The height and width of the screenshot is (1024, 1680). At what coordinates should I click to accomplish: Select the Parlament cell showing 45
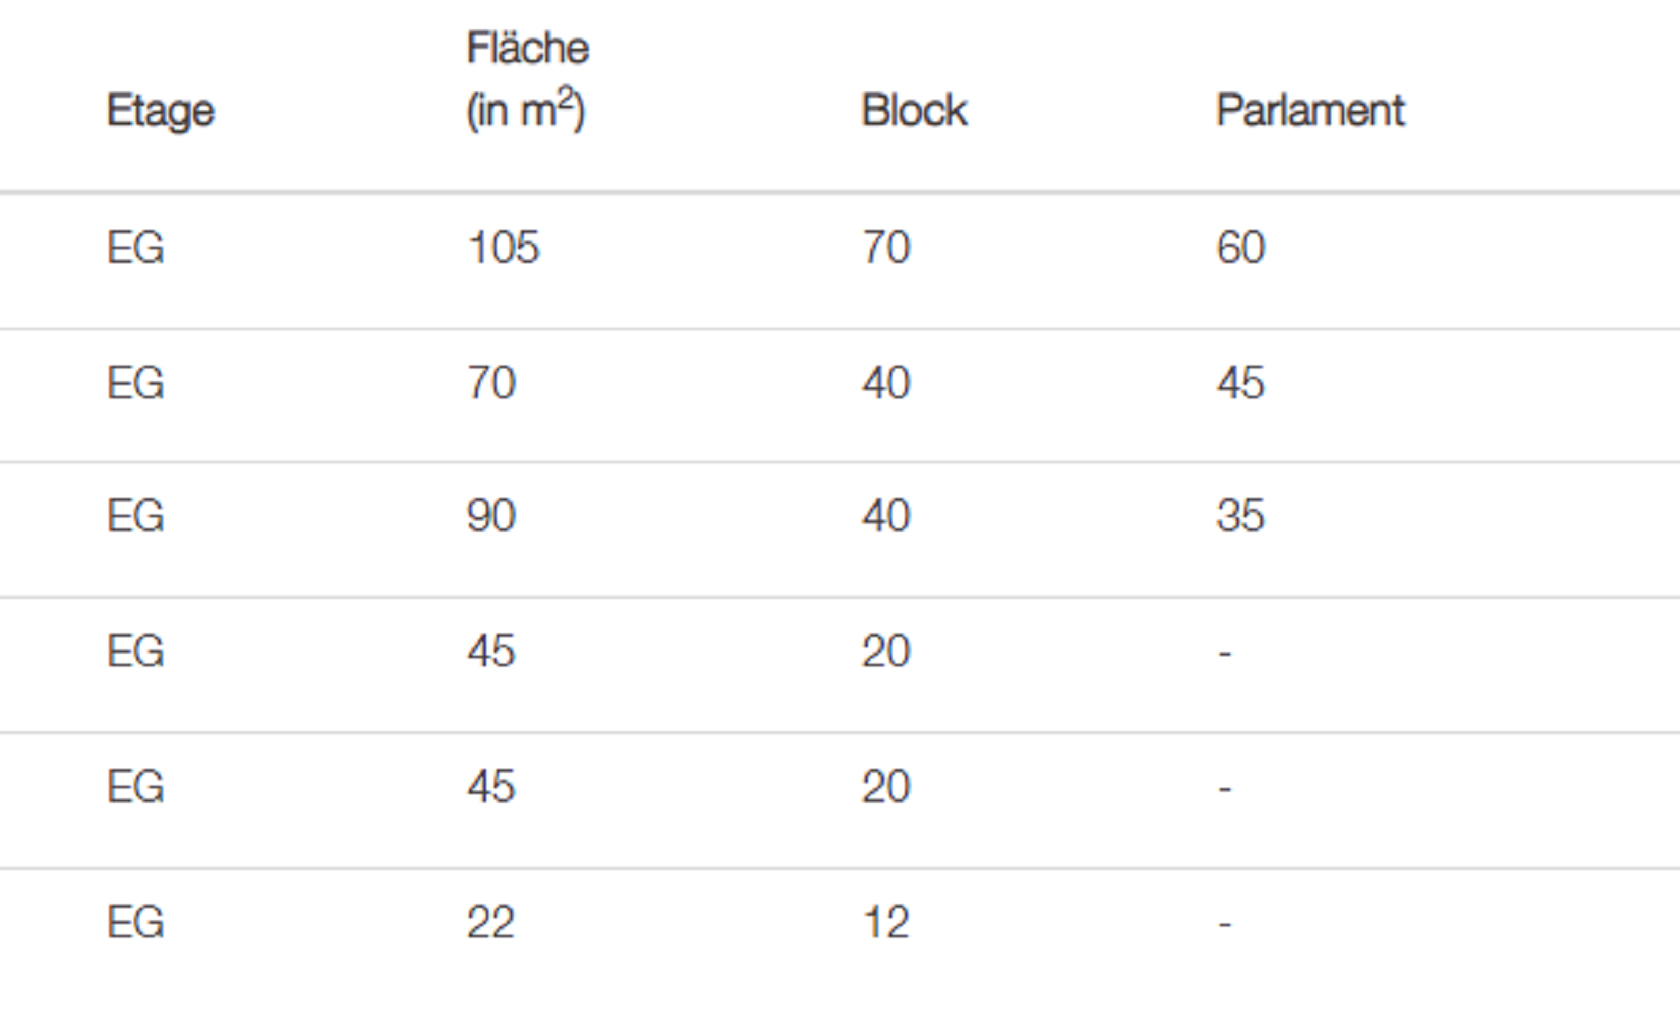coord(1241,384)
